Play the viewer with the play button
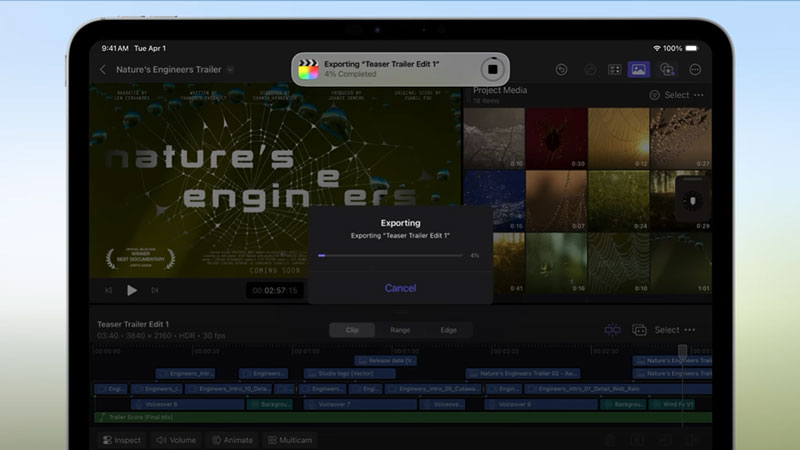Viewport: 800px width, 450px height. pyautogui.click(x=132, y=290)
